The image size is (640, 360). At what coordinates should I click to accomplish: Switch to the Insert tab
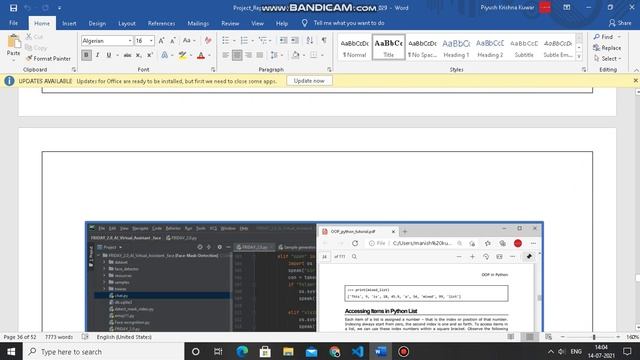[69, 23]
